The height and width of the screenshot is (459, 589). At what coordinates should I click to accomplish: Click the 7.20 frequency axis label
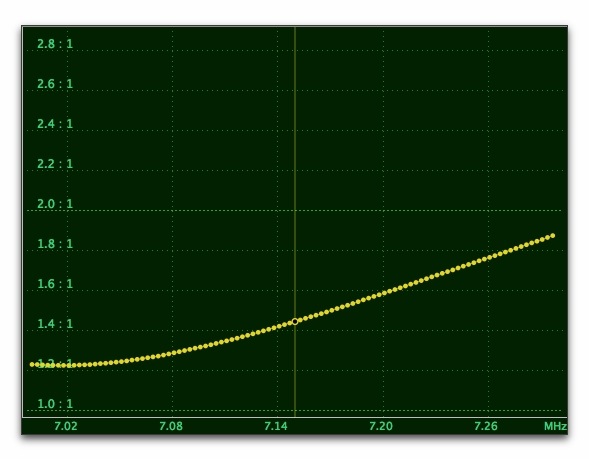click(x=381, y=426)
